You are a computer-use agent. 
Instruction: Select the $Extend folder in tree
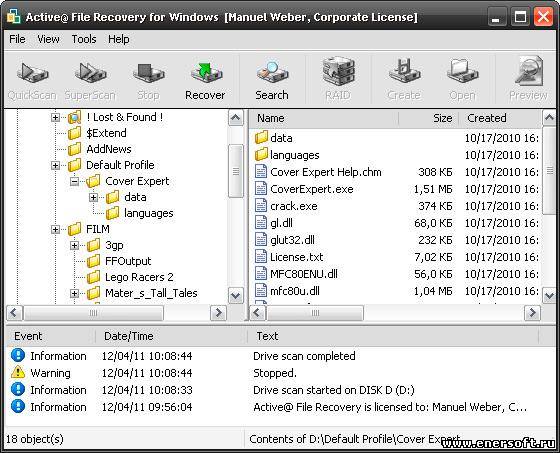click(106, 133)
